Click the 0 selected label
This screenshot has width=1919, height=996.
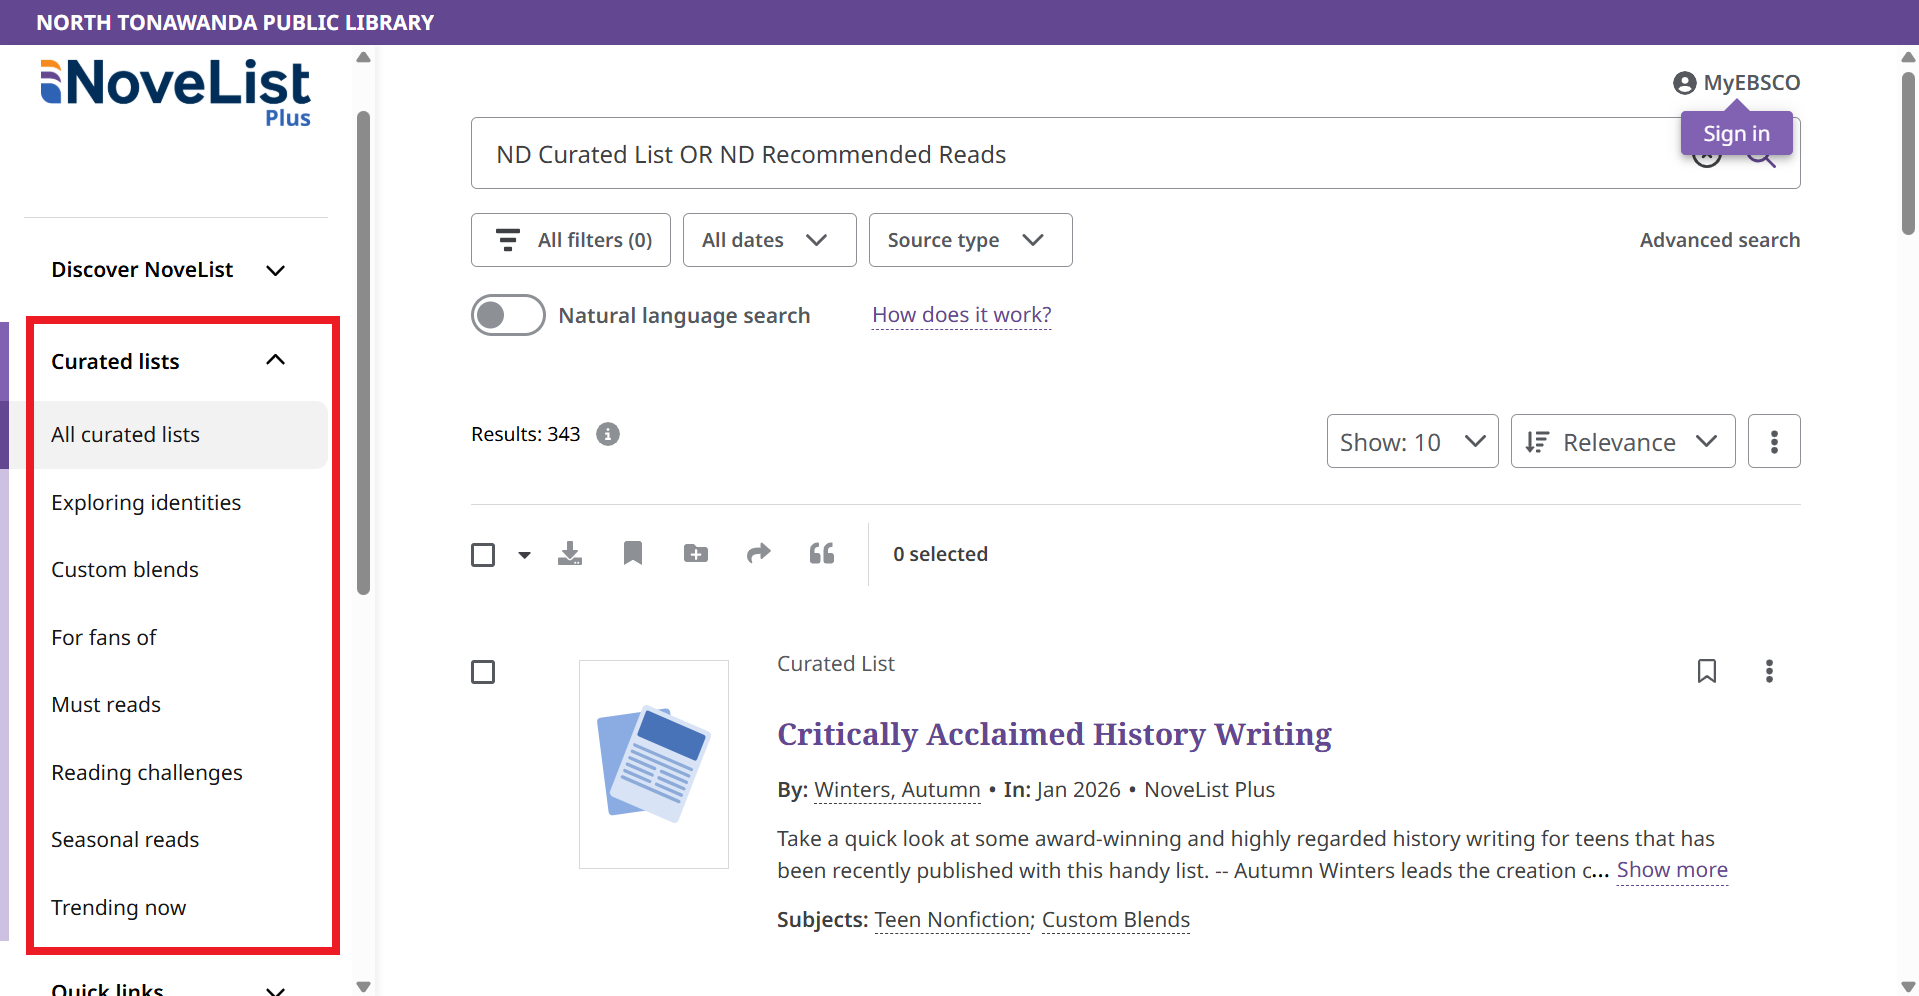940,554
